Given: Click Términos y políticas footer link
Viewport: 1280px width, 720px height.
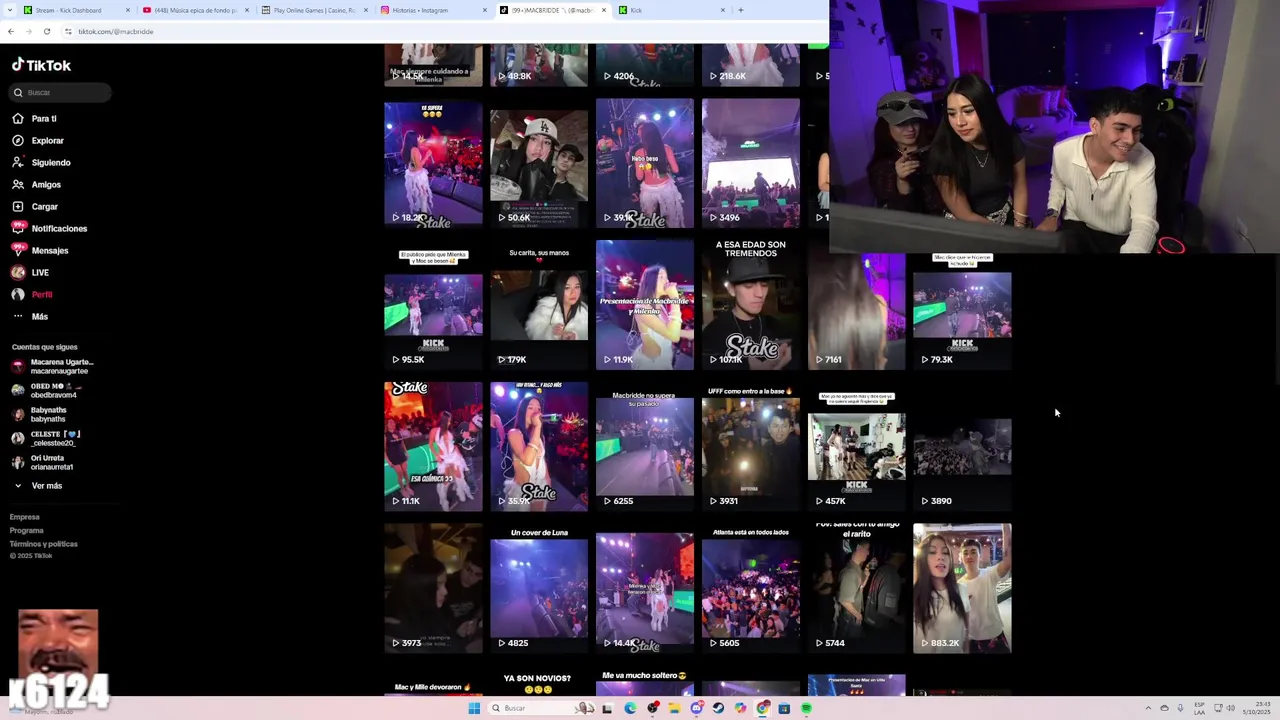Looking at the screenshot, I should tap(43, 544).
